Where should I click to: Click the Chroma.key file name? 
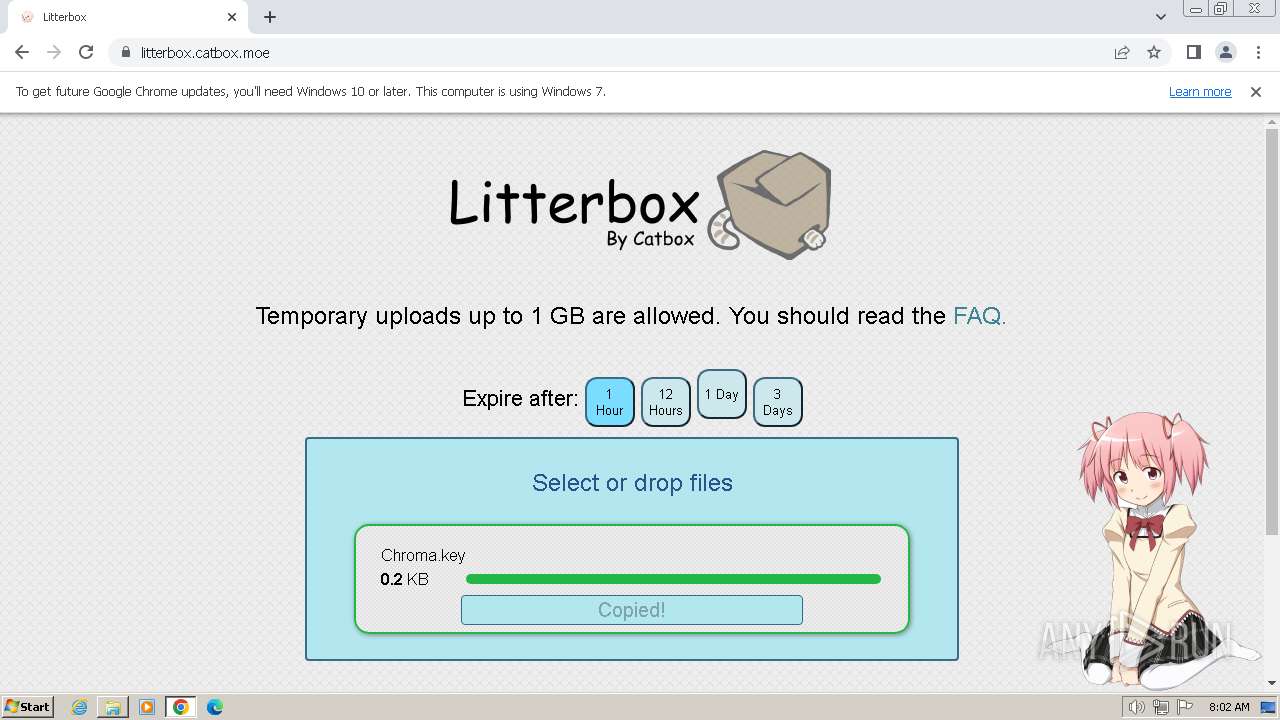pos(423,555)
